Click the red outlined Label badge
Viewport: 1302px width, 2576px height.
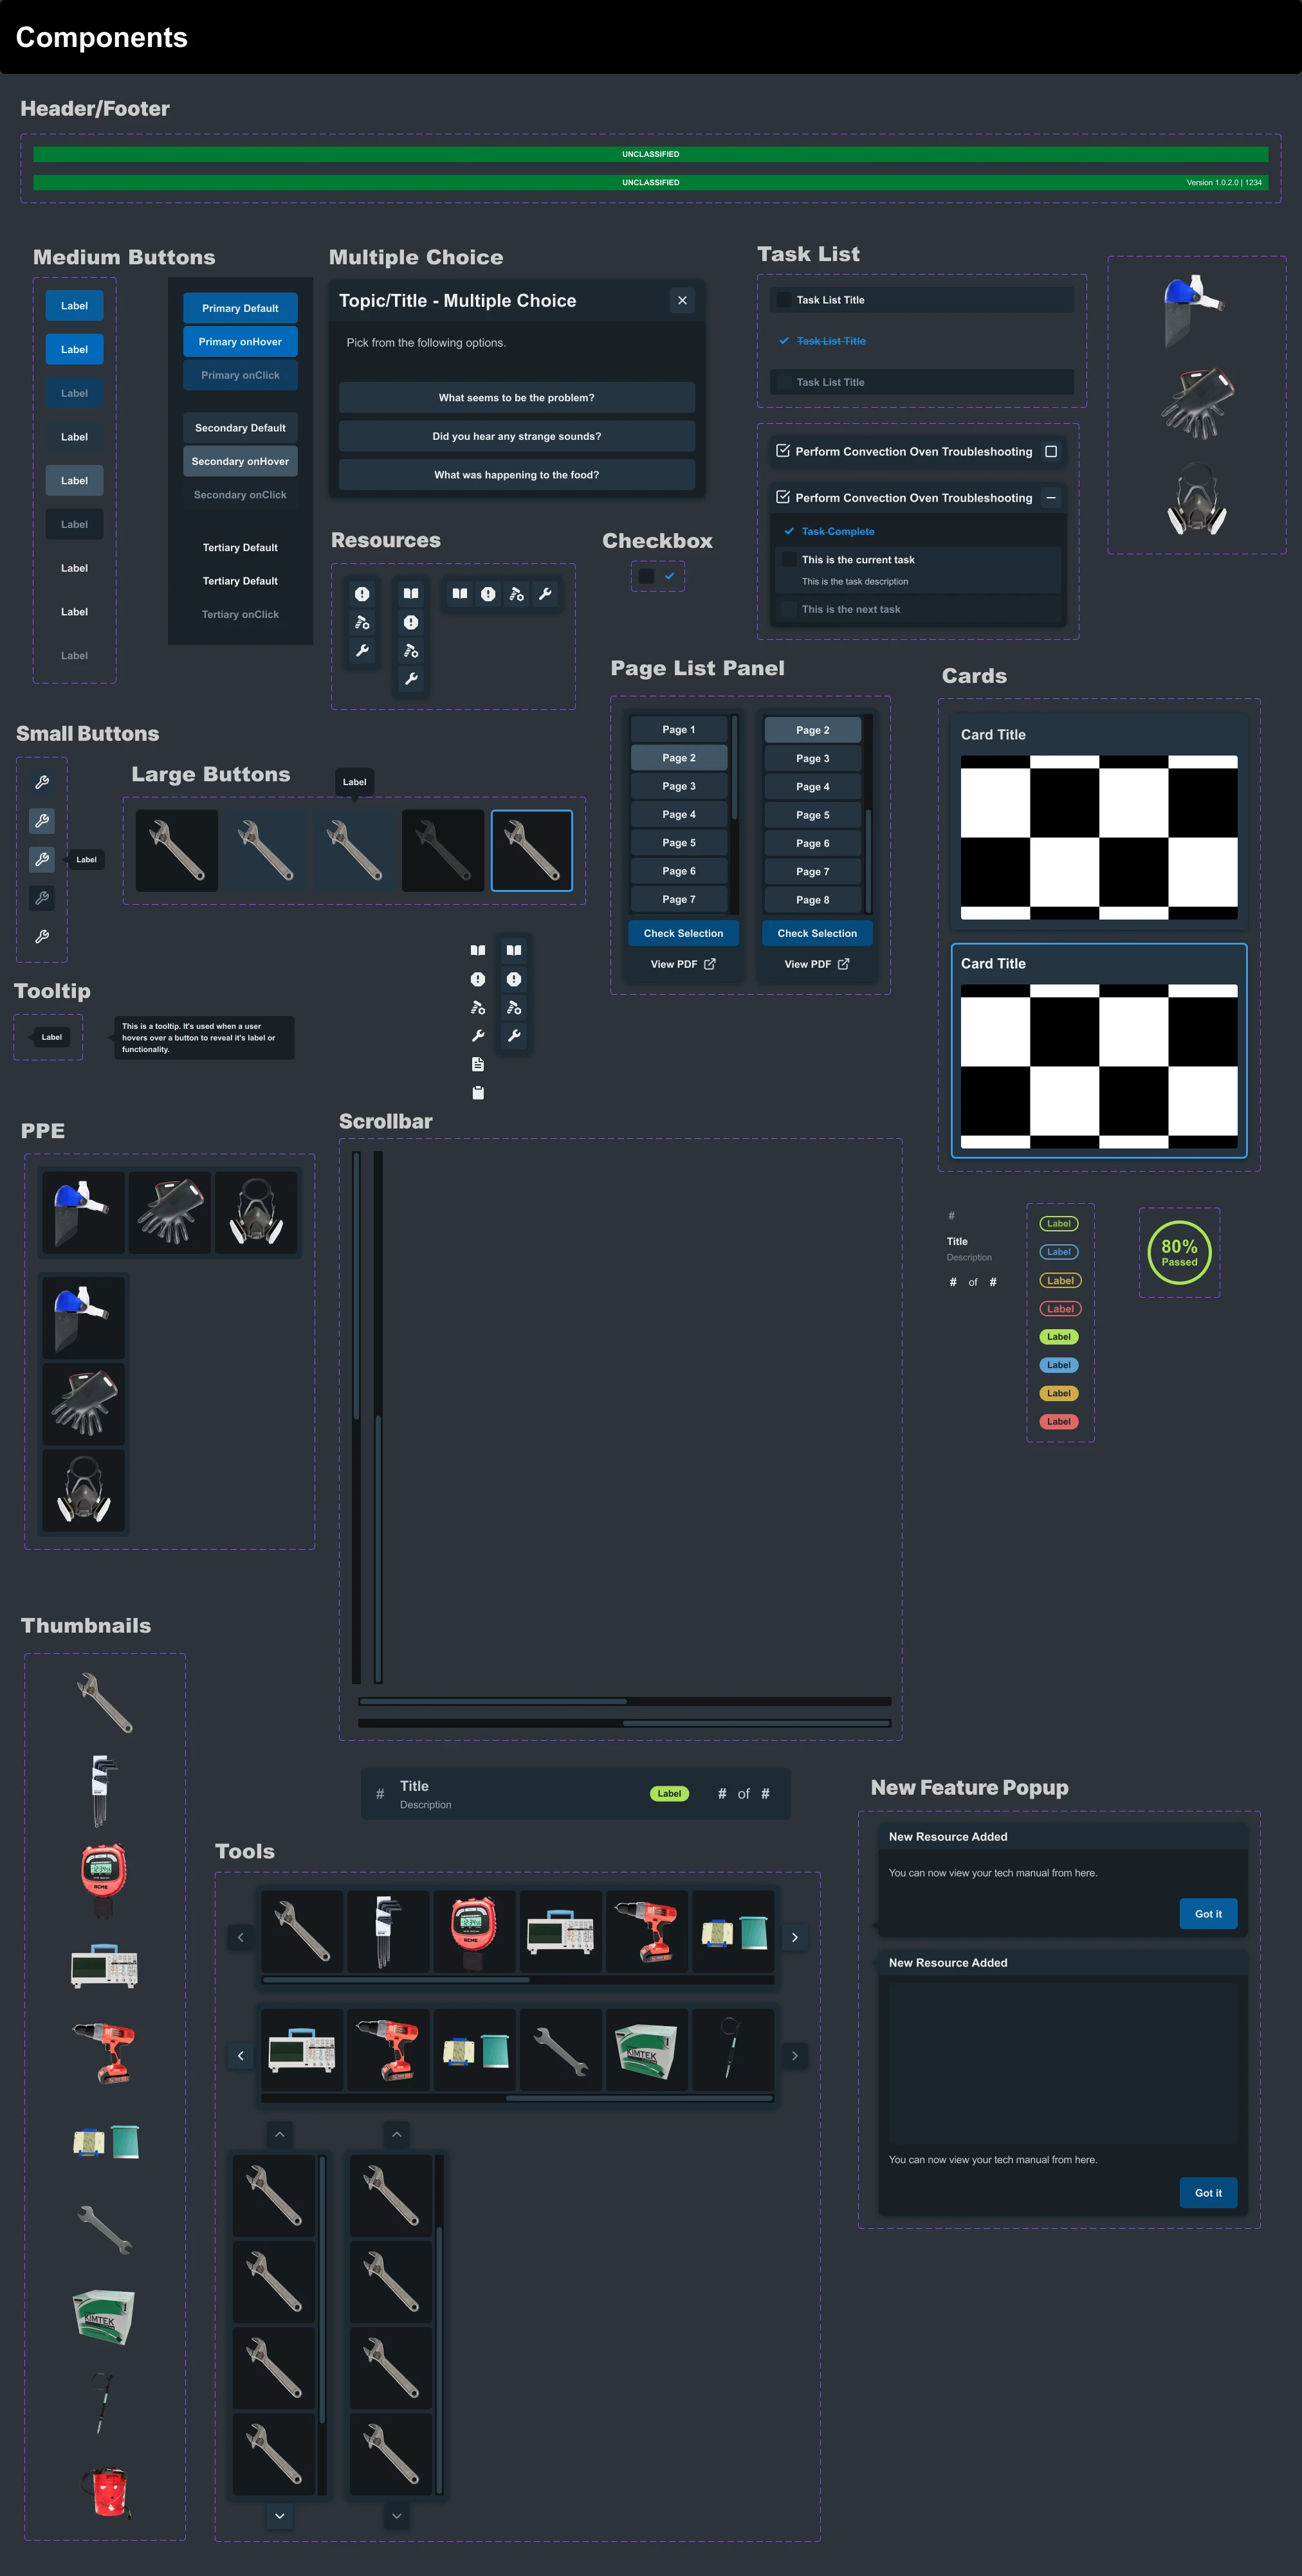tap(1059, 1309)
